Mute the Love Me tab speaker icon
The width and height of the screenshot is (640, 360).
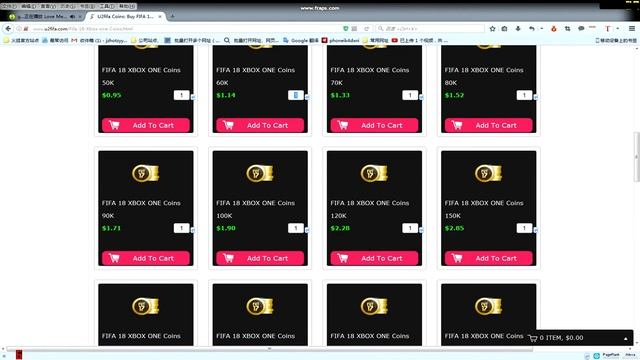coord(72,17)
